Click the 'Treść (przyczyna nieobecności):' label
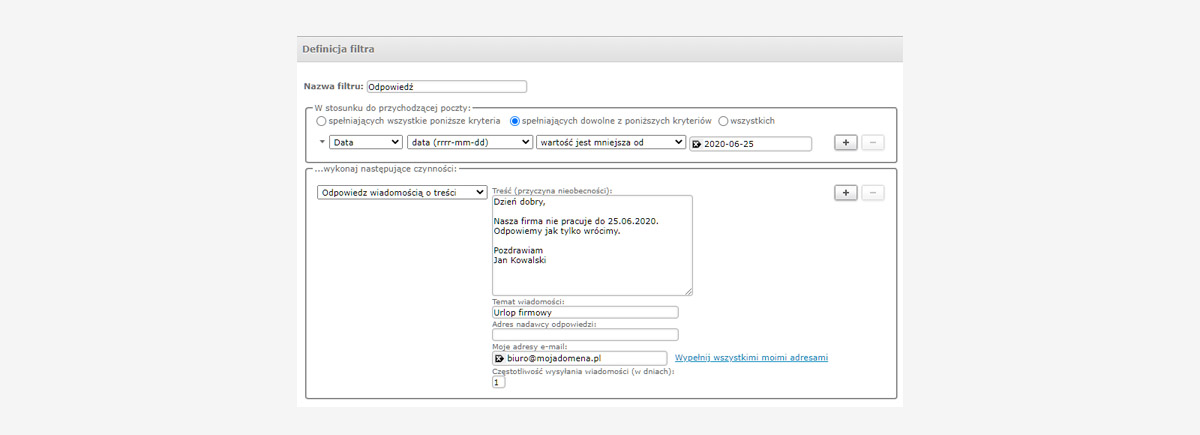Screen dimensions: 1200x435 pos(552,190)
